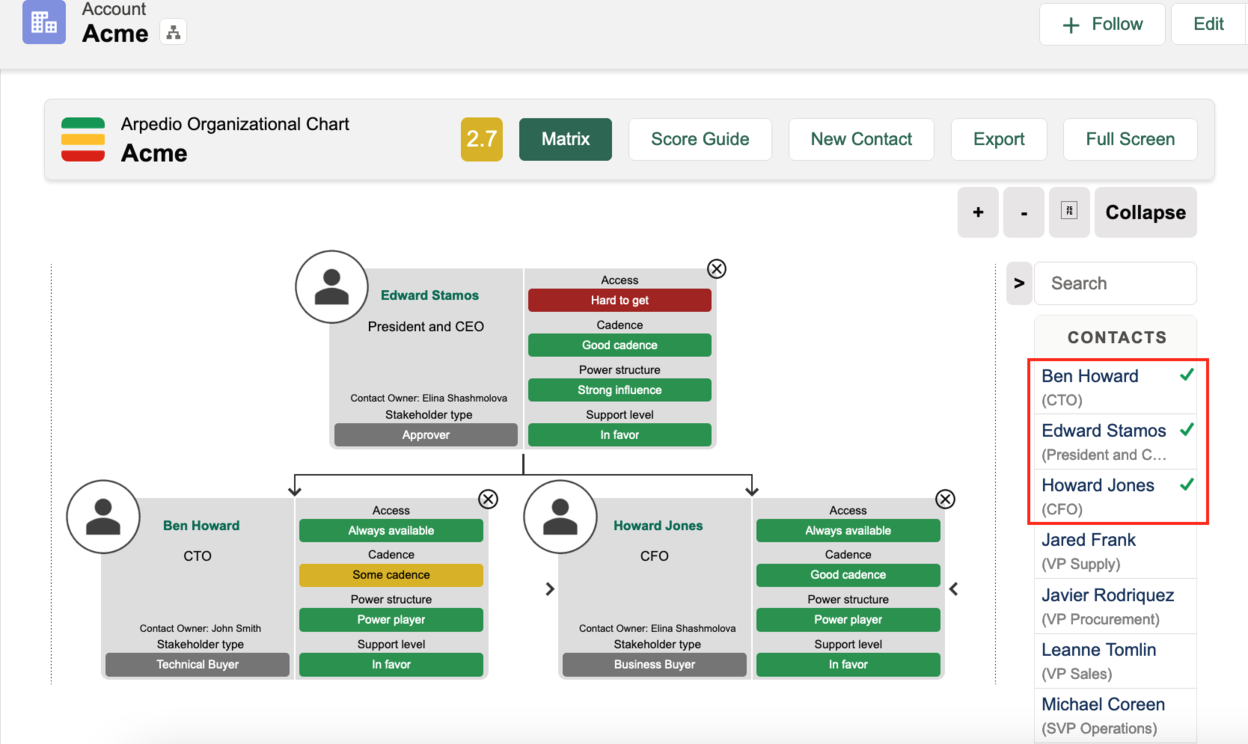
Task: Zoom out with the minus button
Action: coord(1024,212)
